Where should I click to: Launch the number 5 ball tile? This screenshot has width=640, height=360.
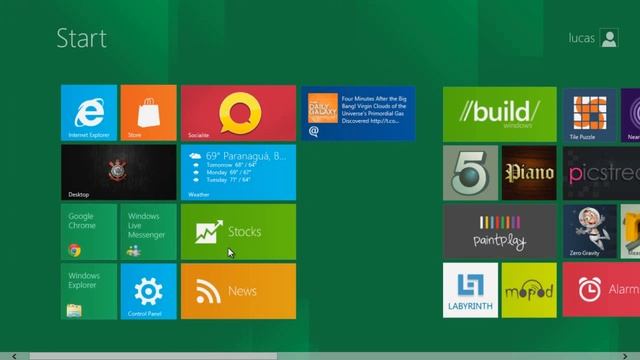471,173
